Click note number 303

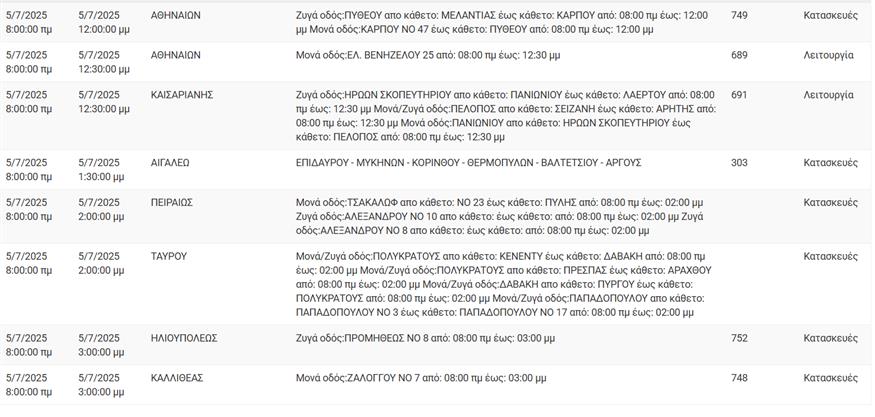pos(739,162)
